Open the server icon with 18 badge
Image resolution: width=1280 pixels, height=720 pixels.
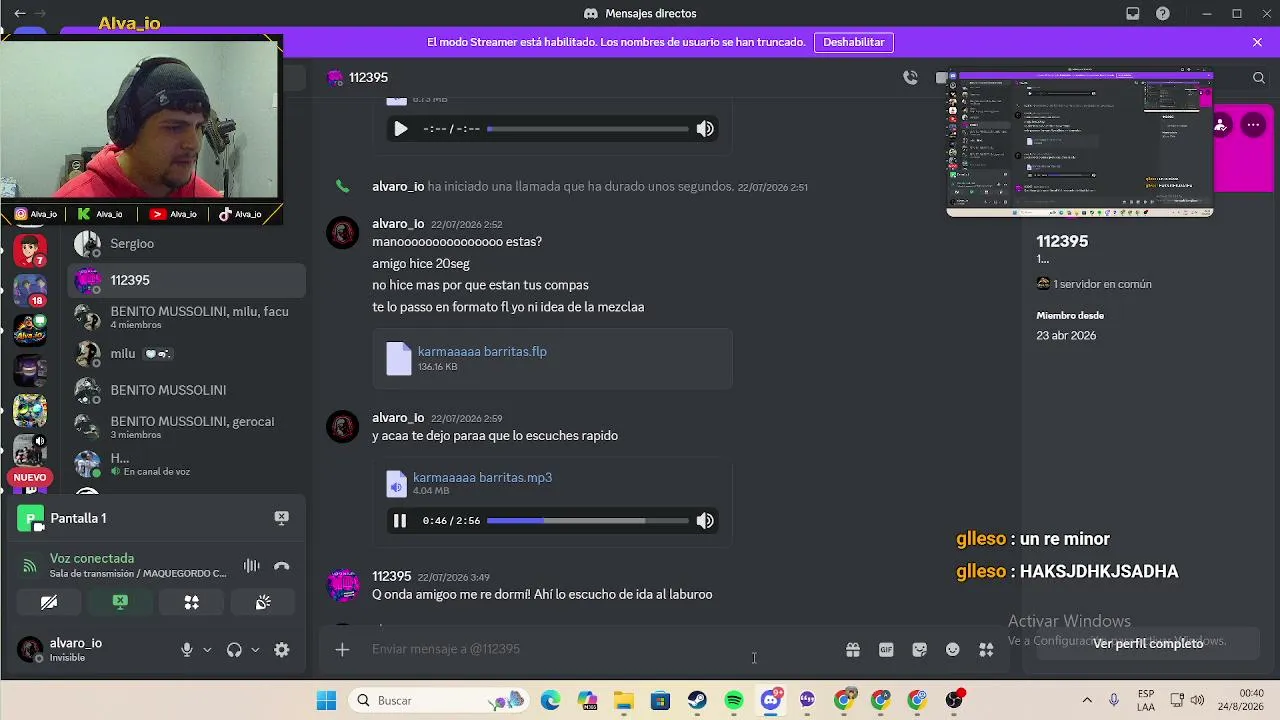pyautogui.click(x=30, y=289)
